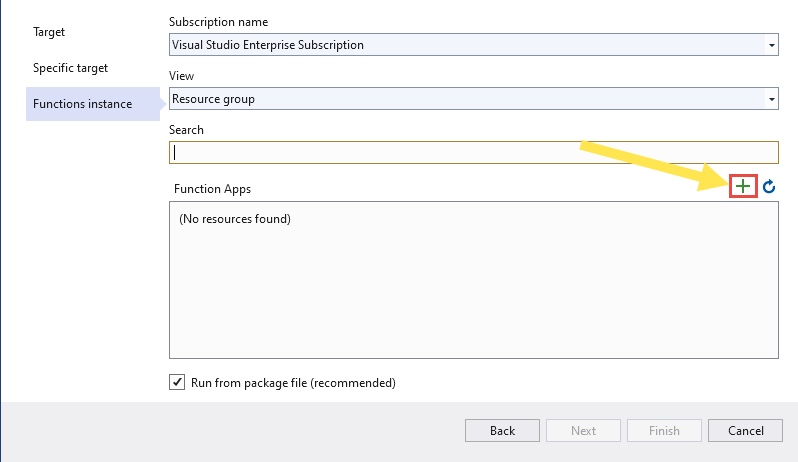Switch to the Specific target step
The height and width of the screenshot is (462, 798).
coord(70,68)
